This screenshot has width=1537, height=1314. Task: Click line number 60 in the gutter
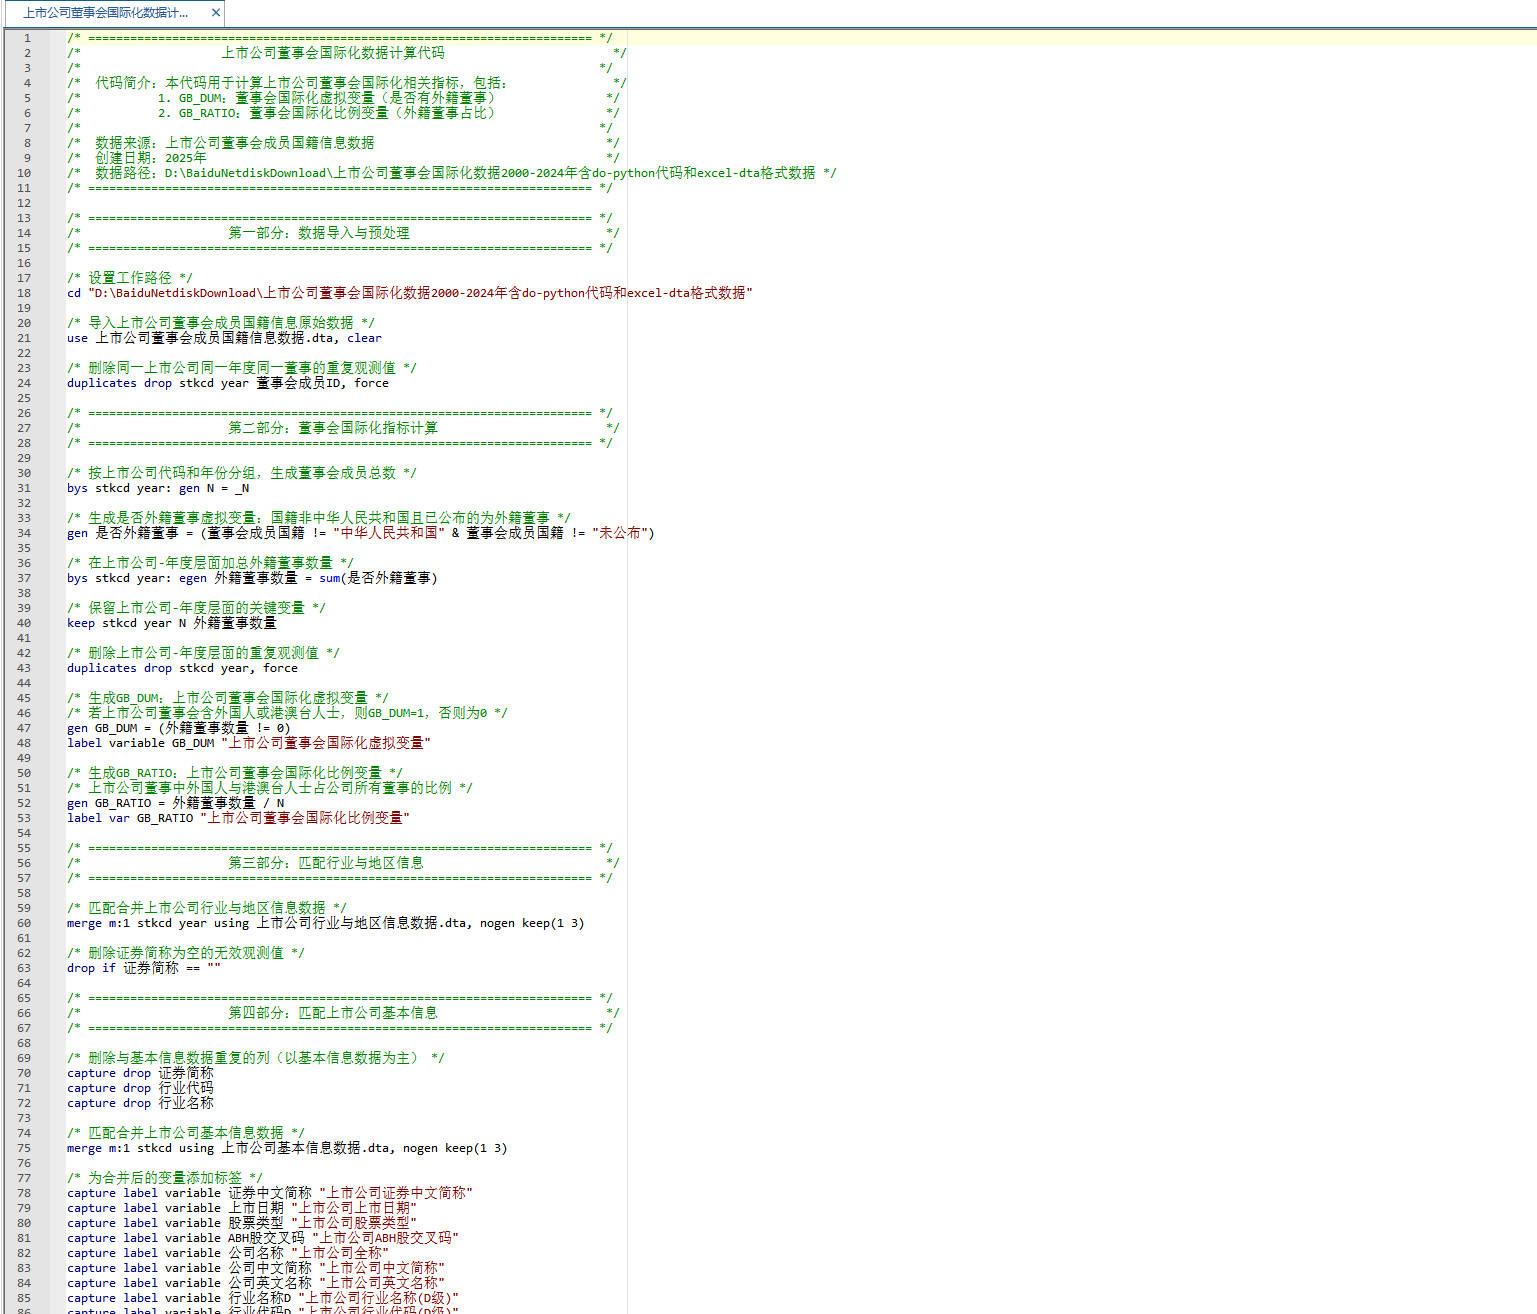(25, 923)
